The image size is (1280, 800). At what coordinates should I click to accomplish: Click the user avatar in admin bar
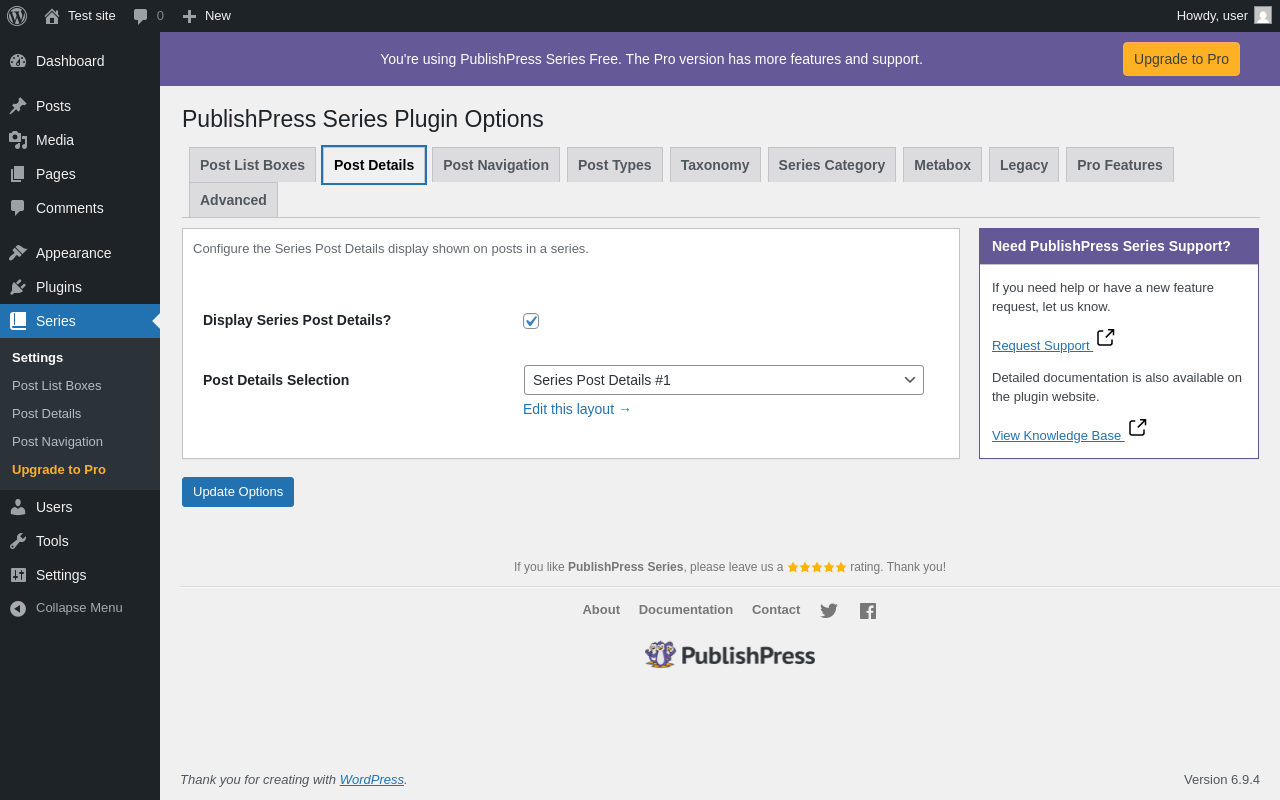1263,15
